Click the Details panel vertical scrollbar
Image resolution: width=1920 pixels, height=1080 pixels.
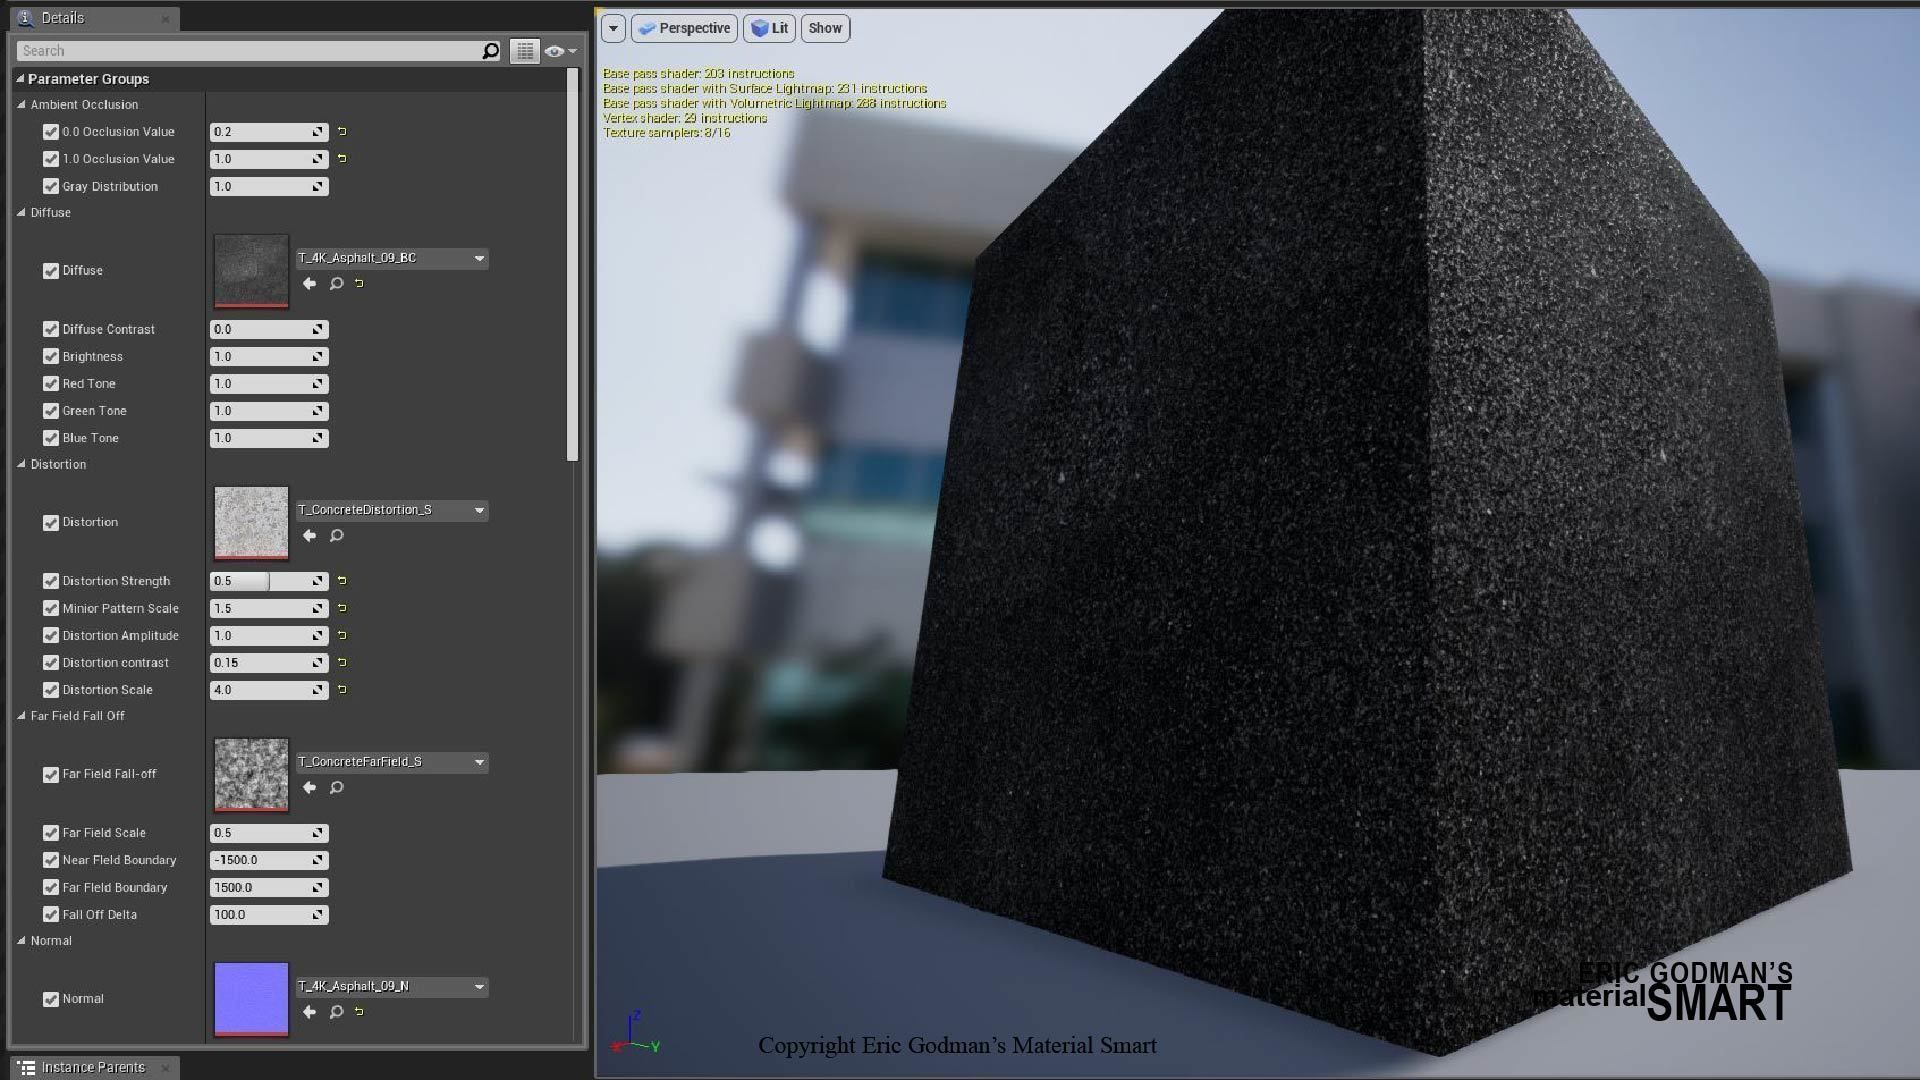(573, 265)
